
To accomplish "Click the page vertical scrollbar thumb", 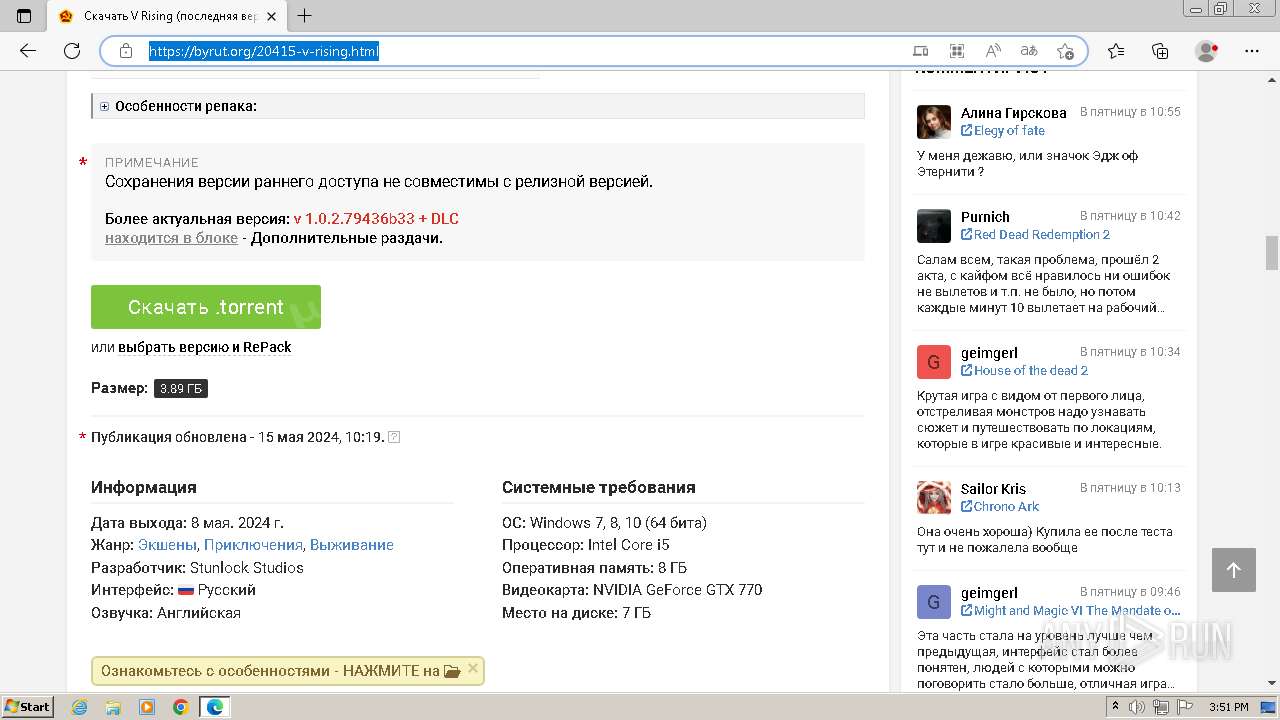I will [x=1272, y=253].
